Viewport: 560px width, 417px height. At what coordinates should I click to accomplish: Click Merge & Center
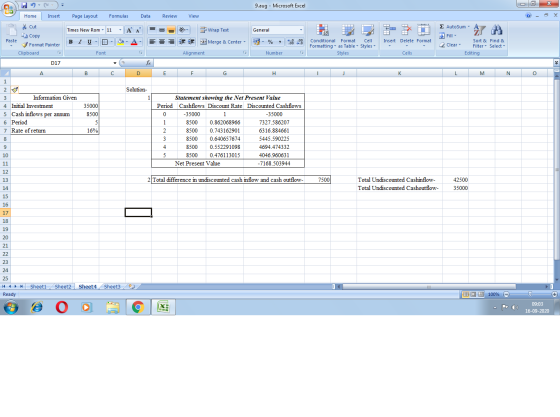[x=220, y=42]
